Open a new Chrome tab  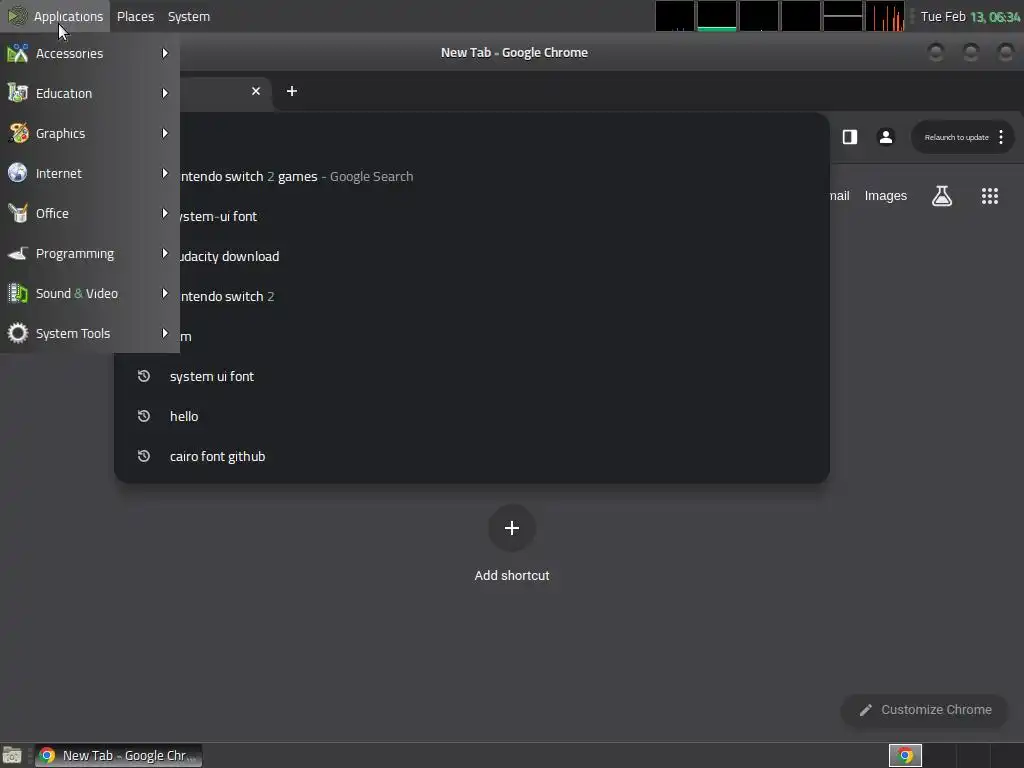click(x=292, y=91)
